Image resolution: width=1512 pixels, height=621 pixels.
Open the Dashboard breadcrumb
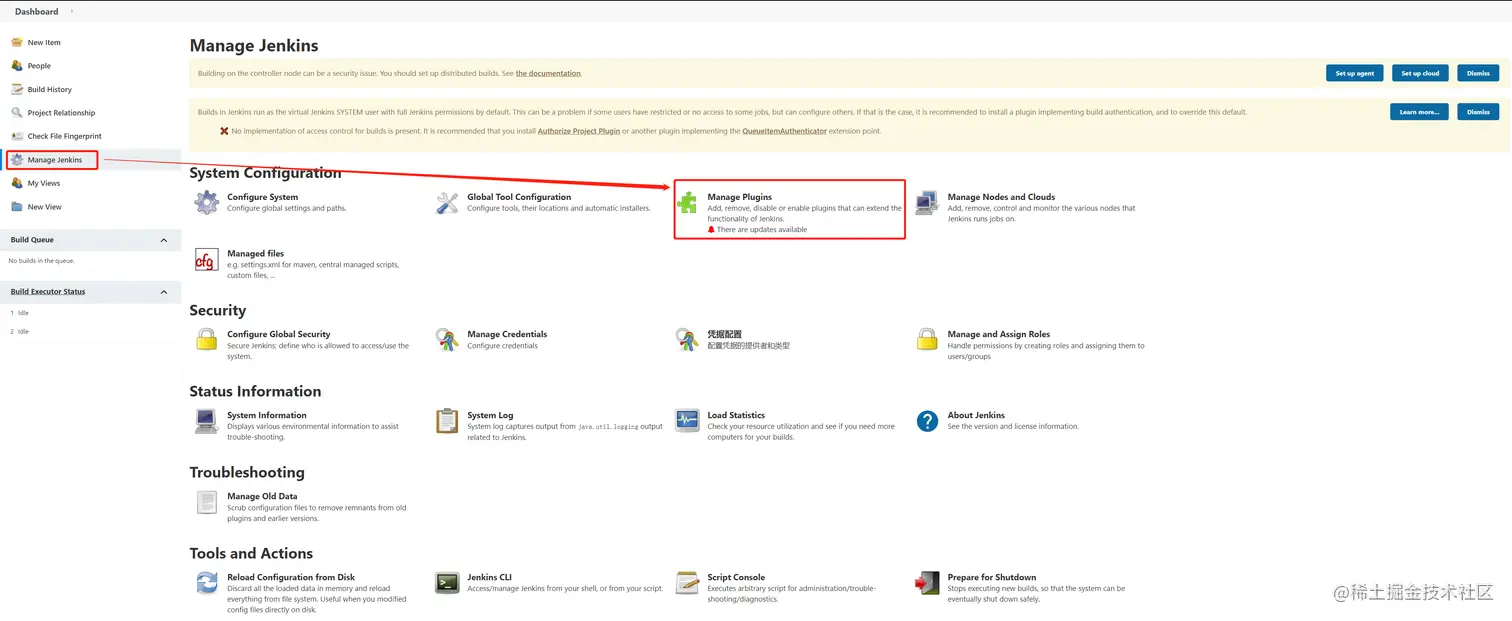point(37,12)
